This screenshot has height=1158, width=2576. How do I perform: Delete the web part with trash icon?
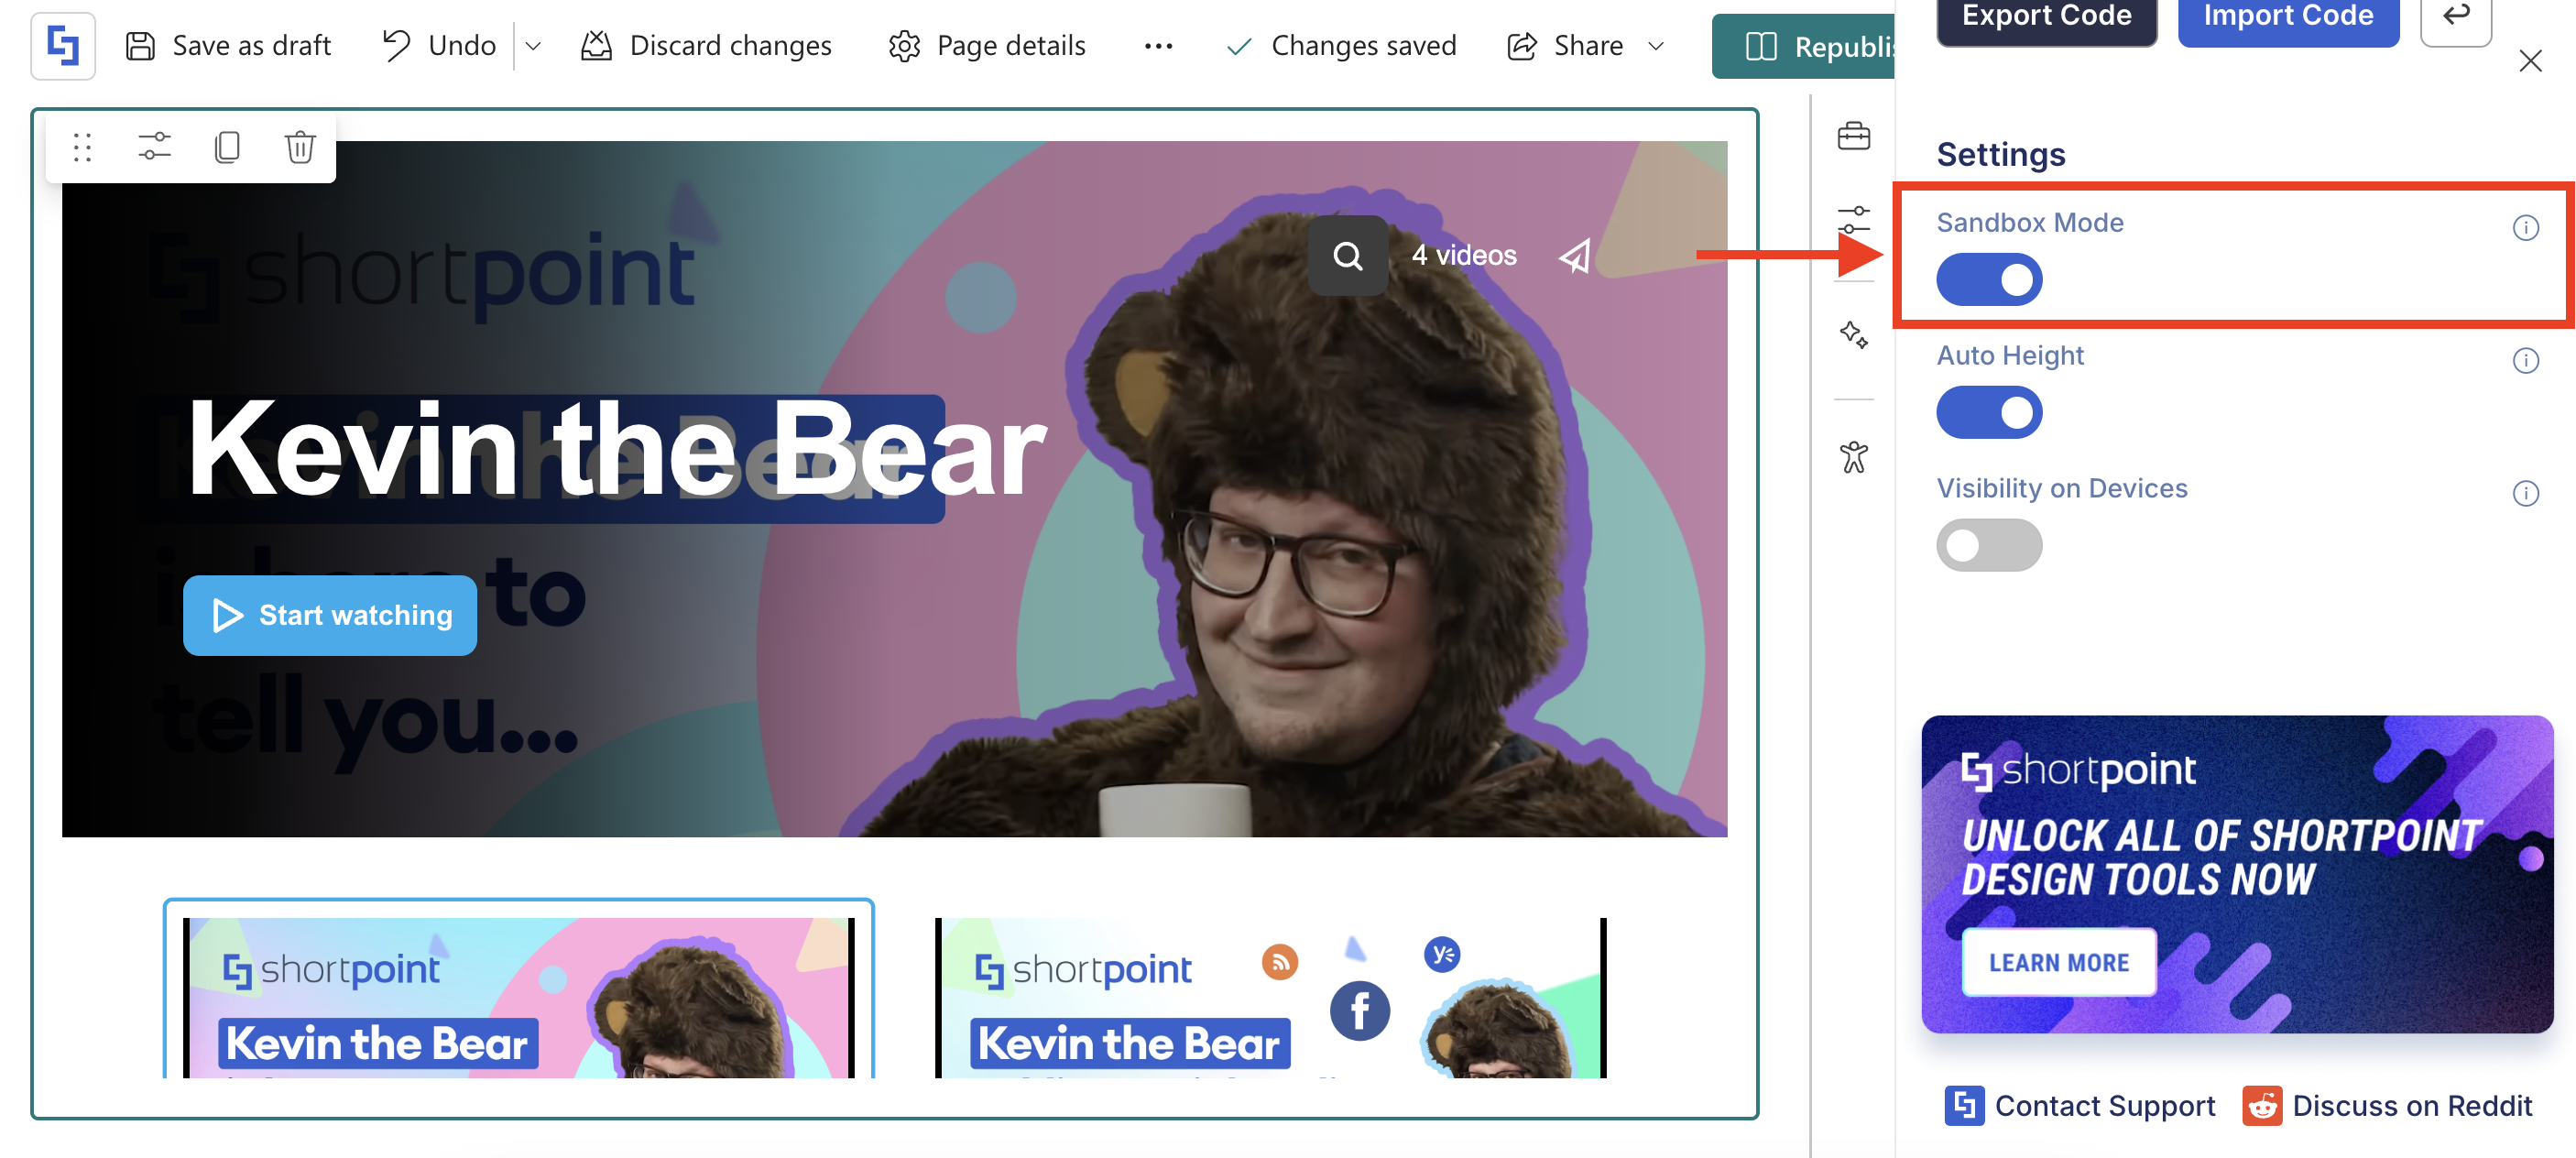click(300, 148)
